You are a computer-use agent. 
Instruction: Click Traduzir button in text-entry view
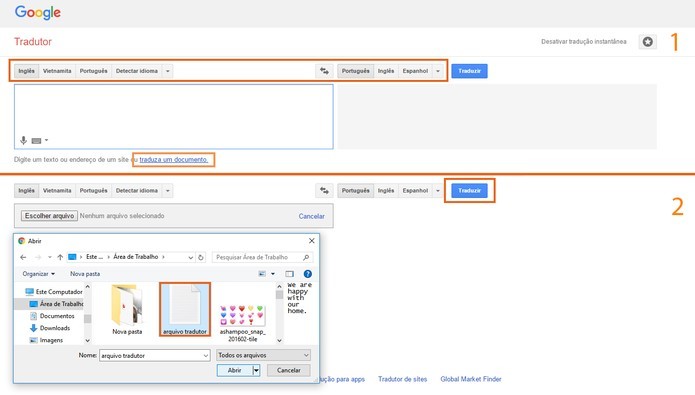point(469,71)
